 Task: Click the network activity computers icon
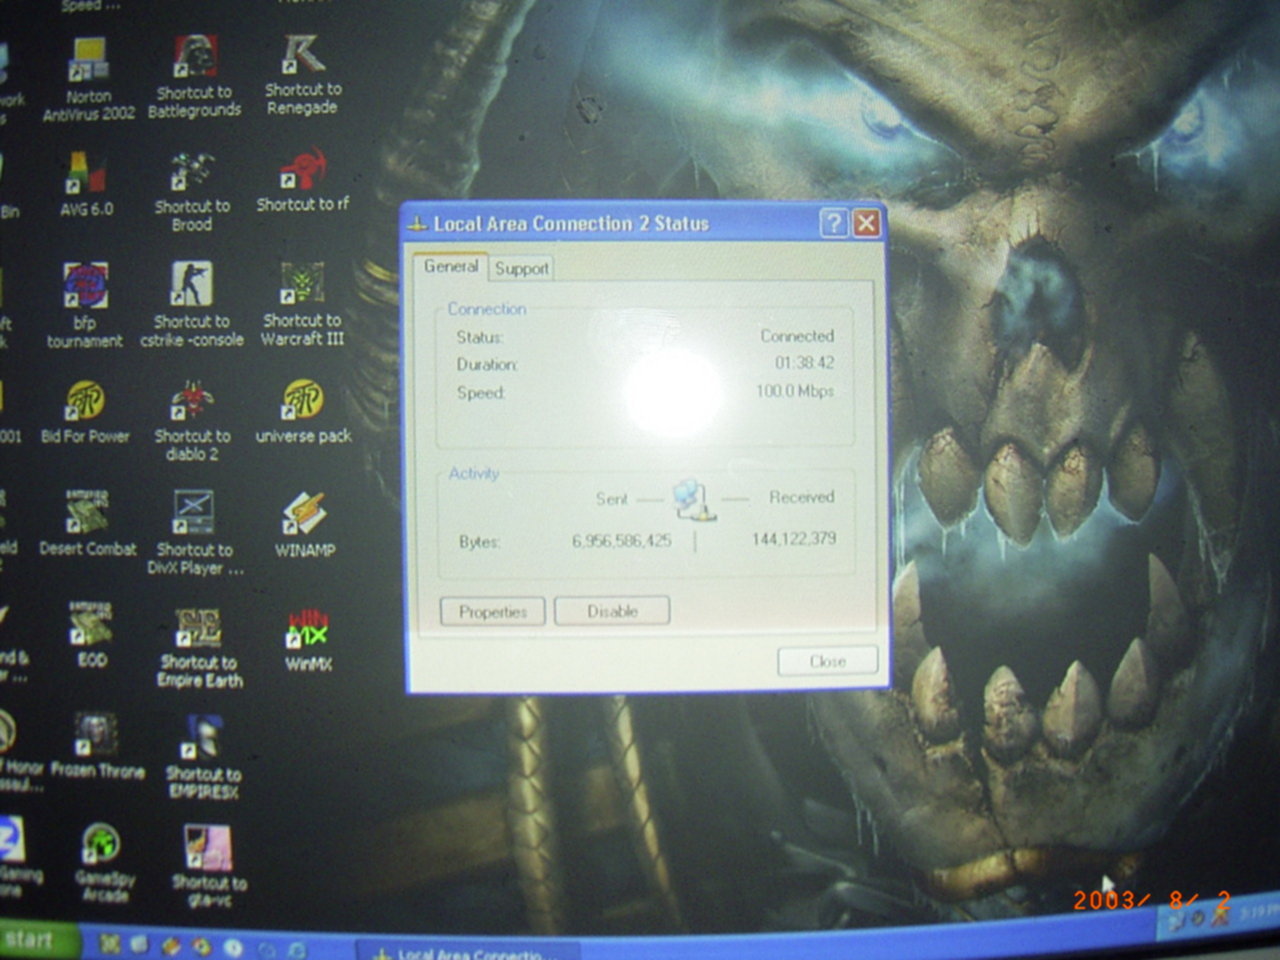click(694, 499)
